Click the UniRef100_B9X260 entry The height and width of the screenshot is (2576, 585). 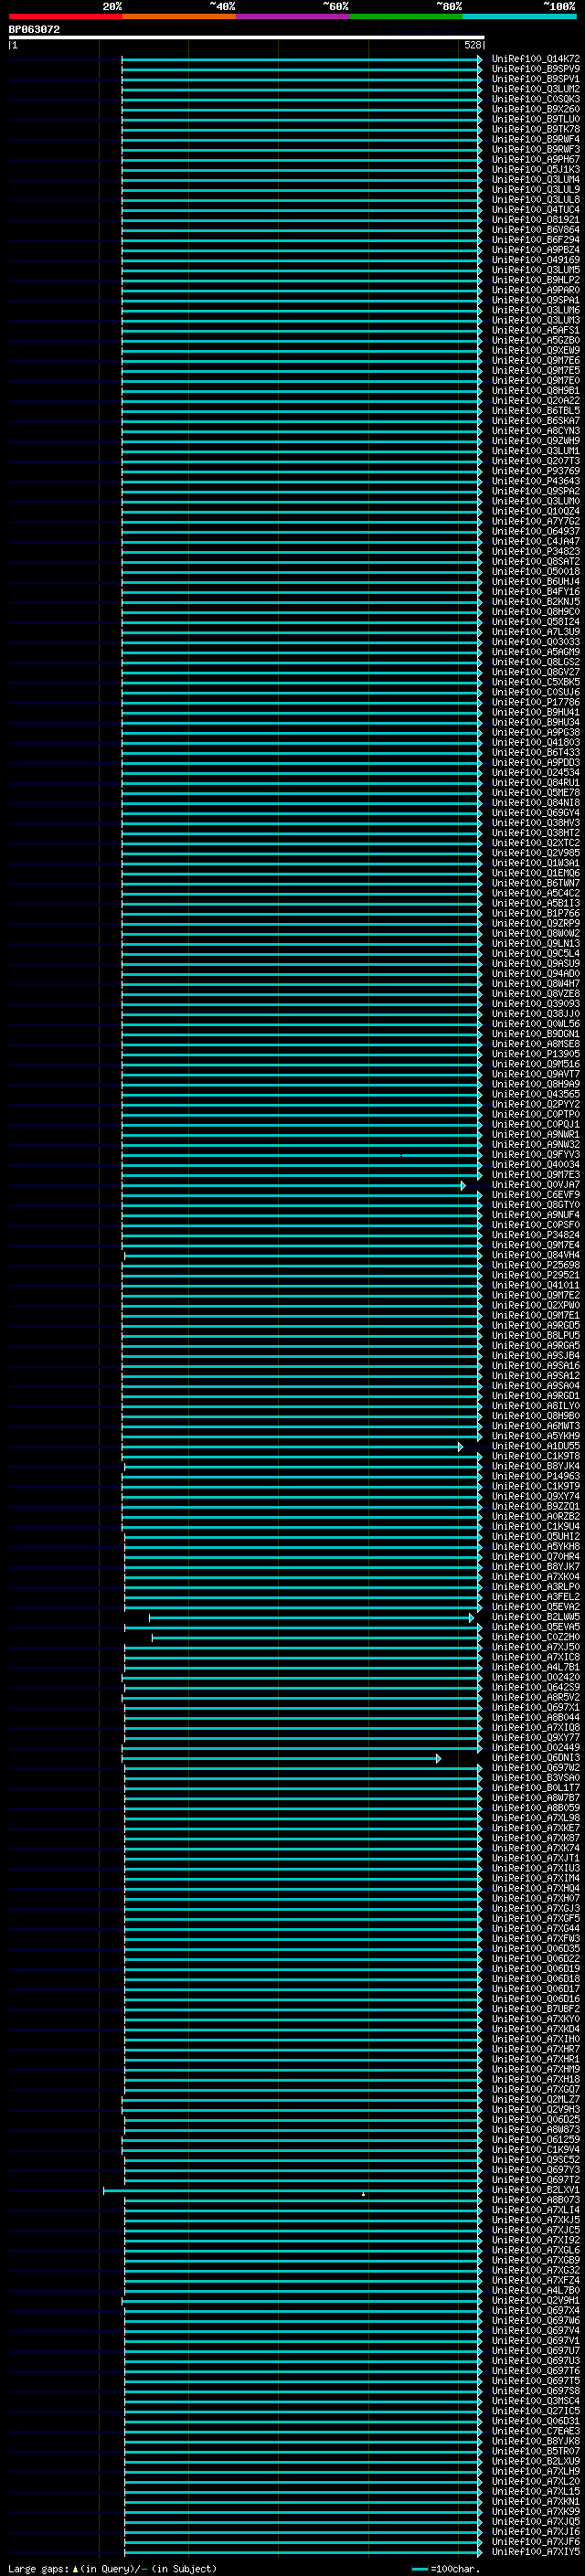[536, 109]
